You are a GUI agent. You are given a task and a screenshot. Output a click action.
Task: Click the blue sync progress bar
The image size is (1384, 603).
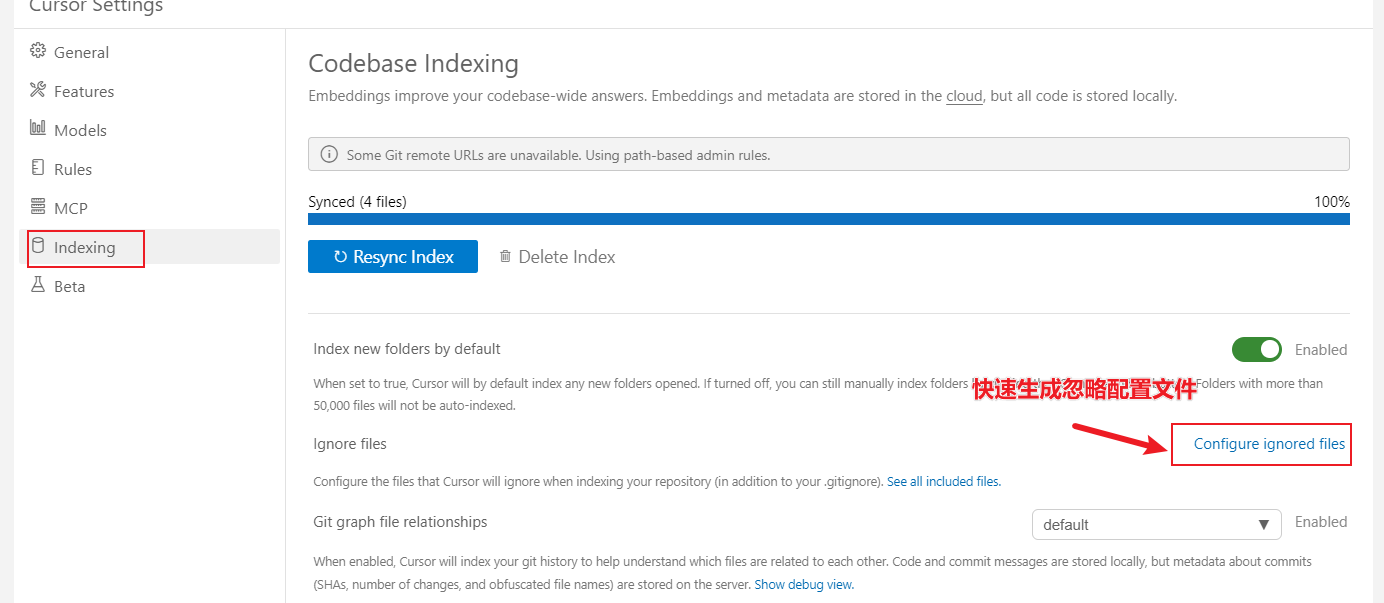pyautogui.click(x=828, y=219)
